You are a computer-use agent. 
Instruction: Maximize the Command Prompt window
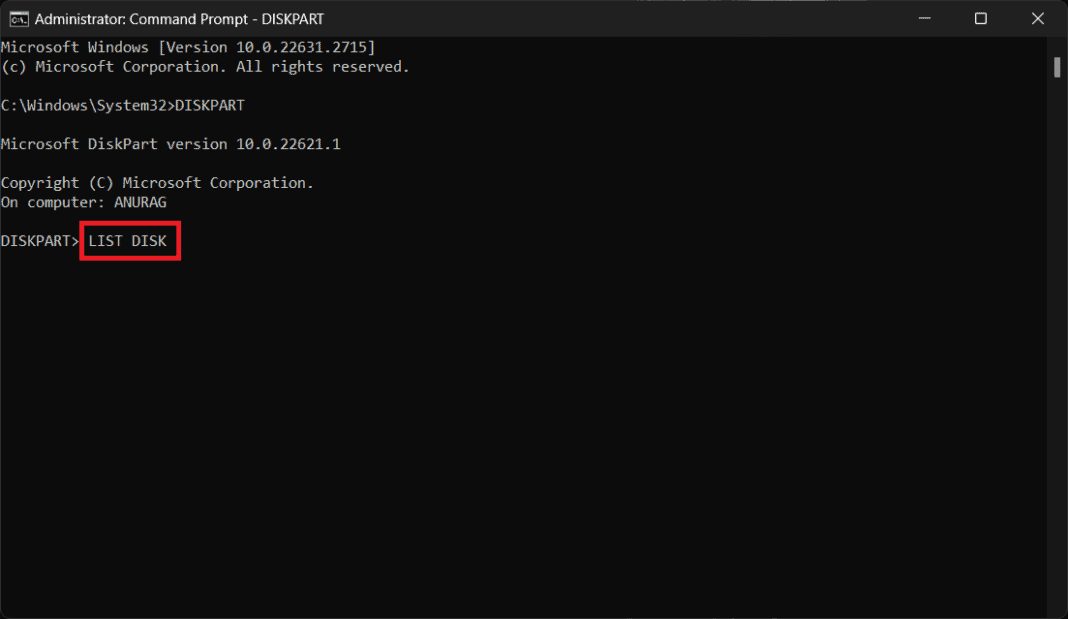coord(981,19)
